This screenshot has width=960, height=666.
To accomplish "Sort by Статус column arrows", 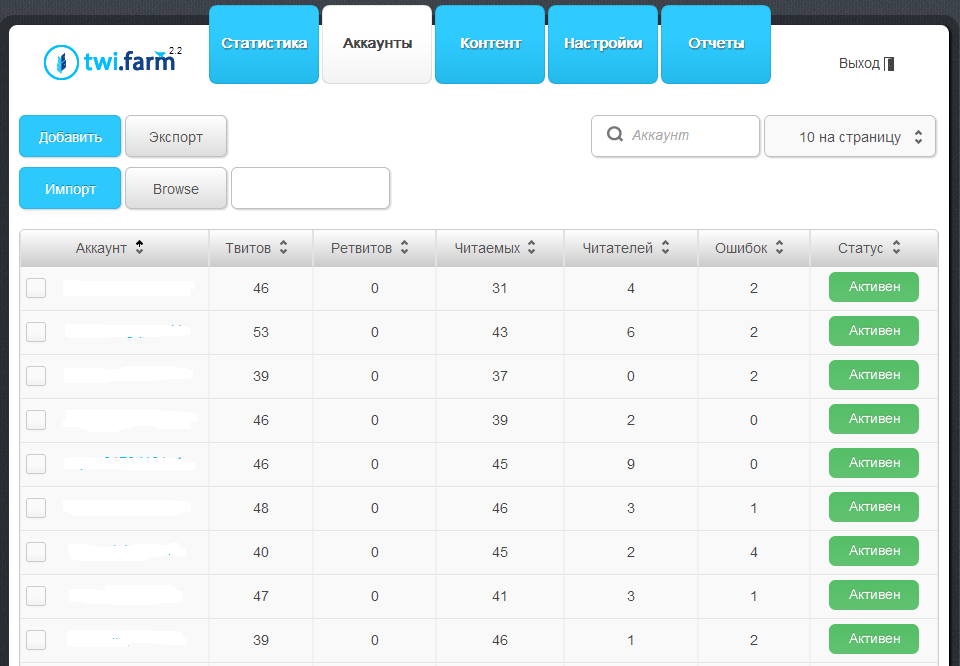I will 896,248.
